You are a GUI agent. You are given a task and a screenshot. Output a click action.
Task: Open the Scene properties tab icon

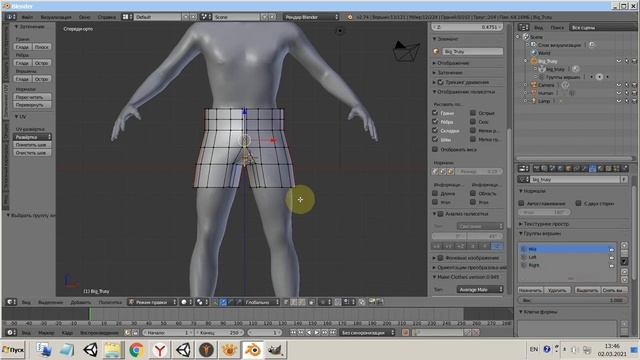[552, 168]
